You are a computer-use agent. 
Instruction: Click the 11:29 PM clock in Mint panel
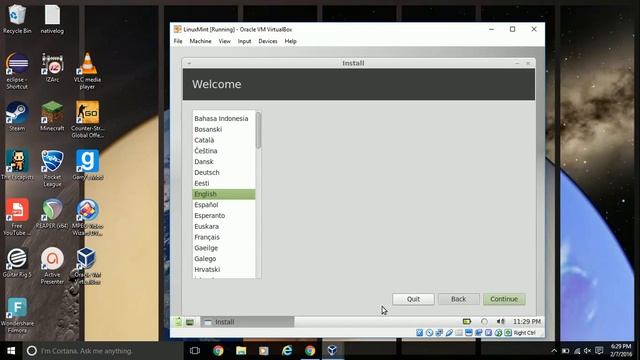point(527,322)
